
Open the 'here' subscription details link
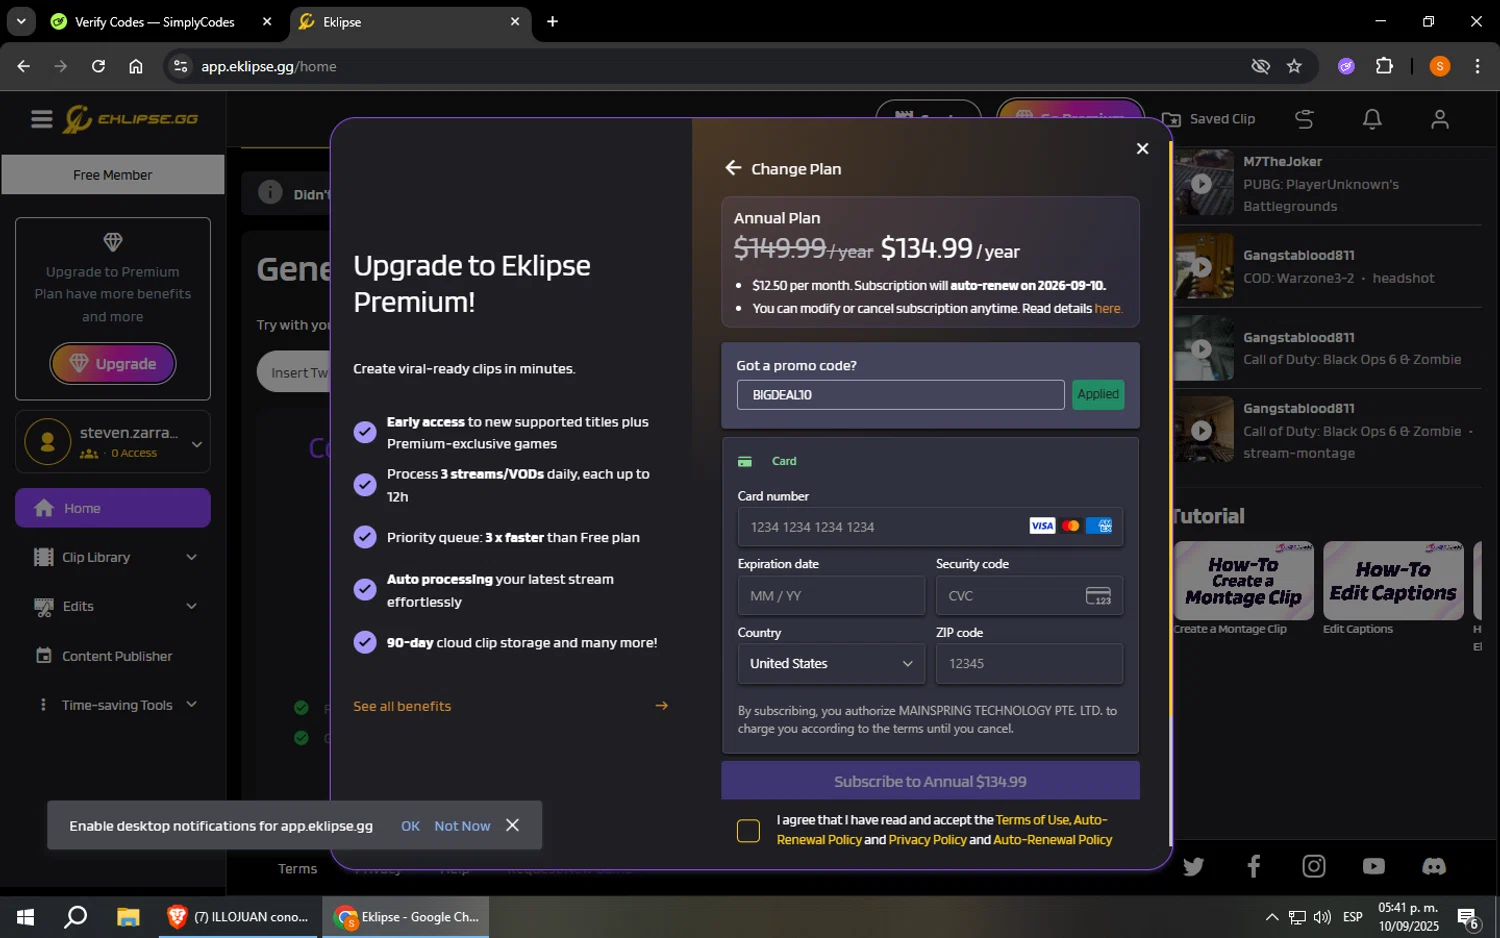(1107, 308)
